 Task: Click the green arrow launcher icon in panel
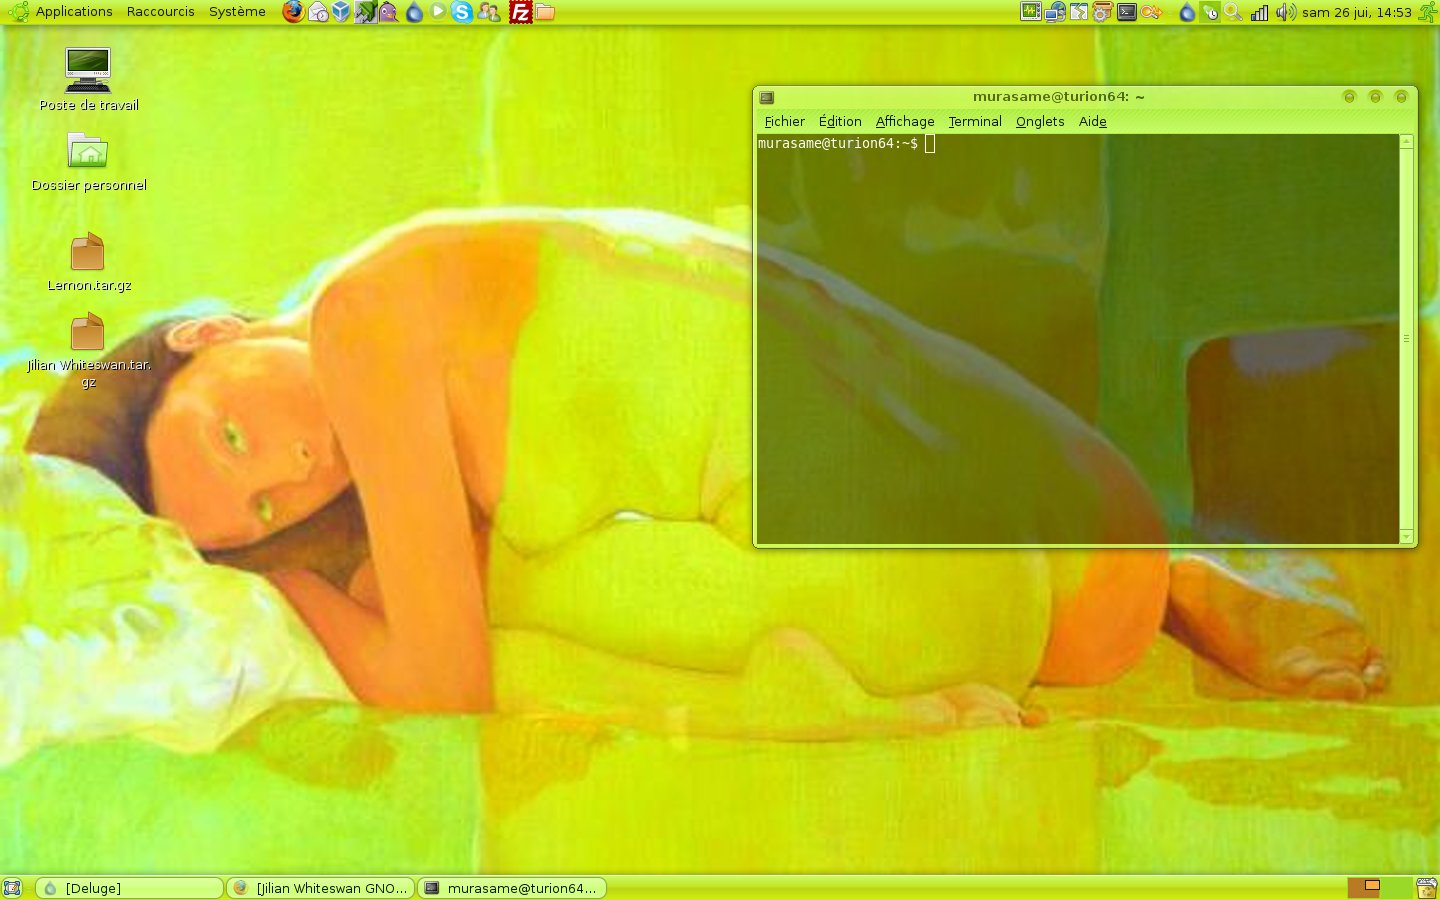click(365, 12)
